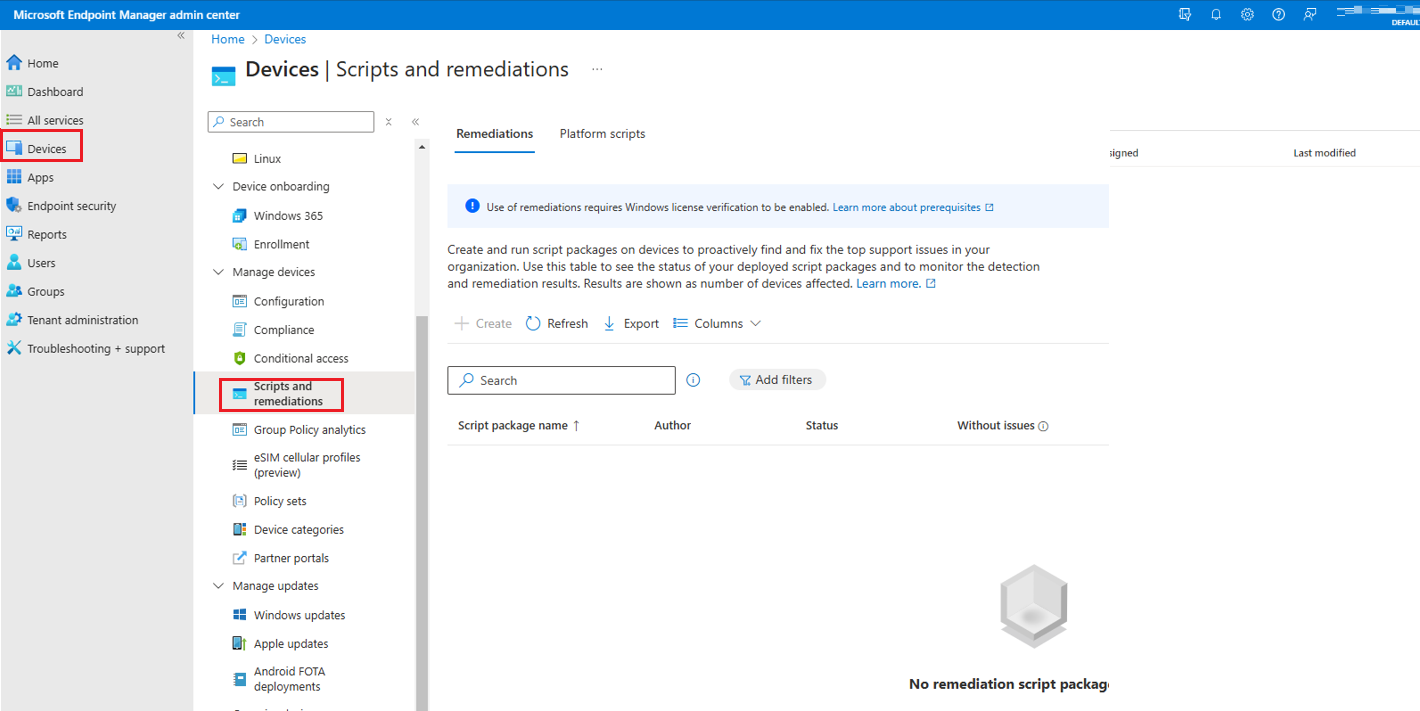Open Endpoint security
1420x711 pixels.
[x=71, y=206]
